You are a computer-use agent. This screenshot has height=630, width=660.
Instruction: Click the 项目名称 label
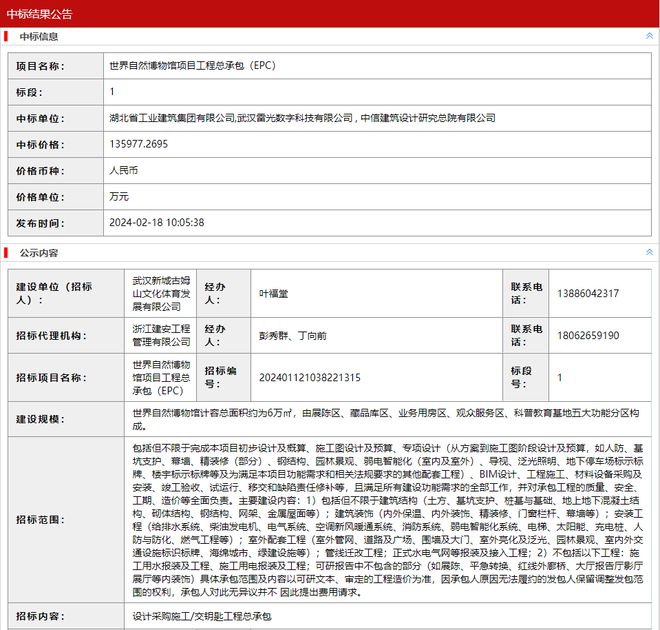(x=40, y=66)
